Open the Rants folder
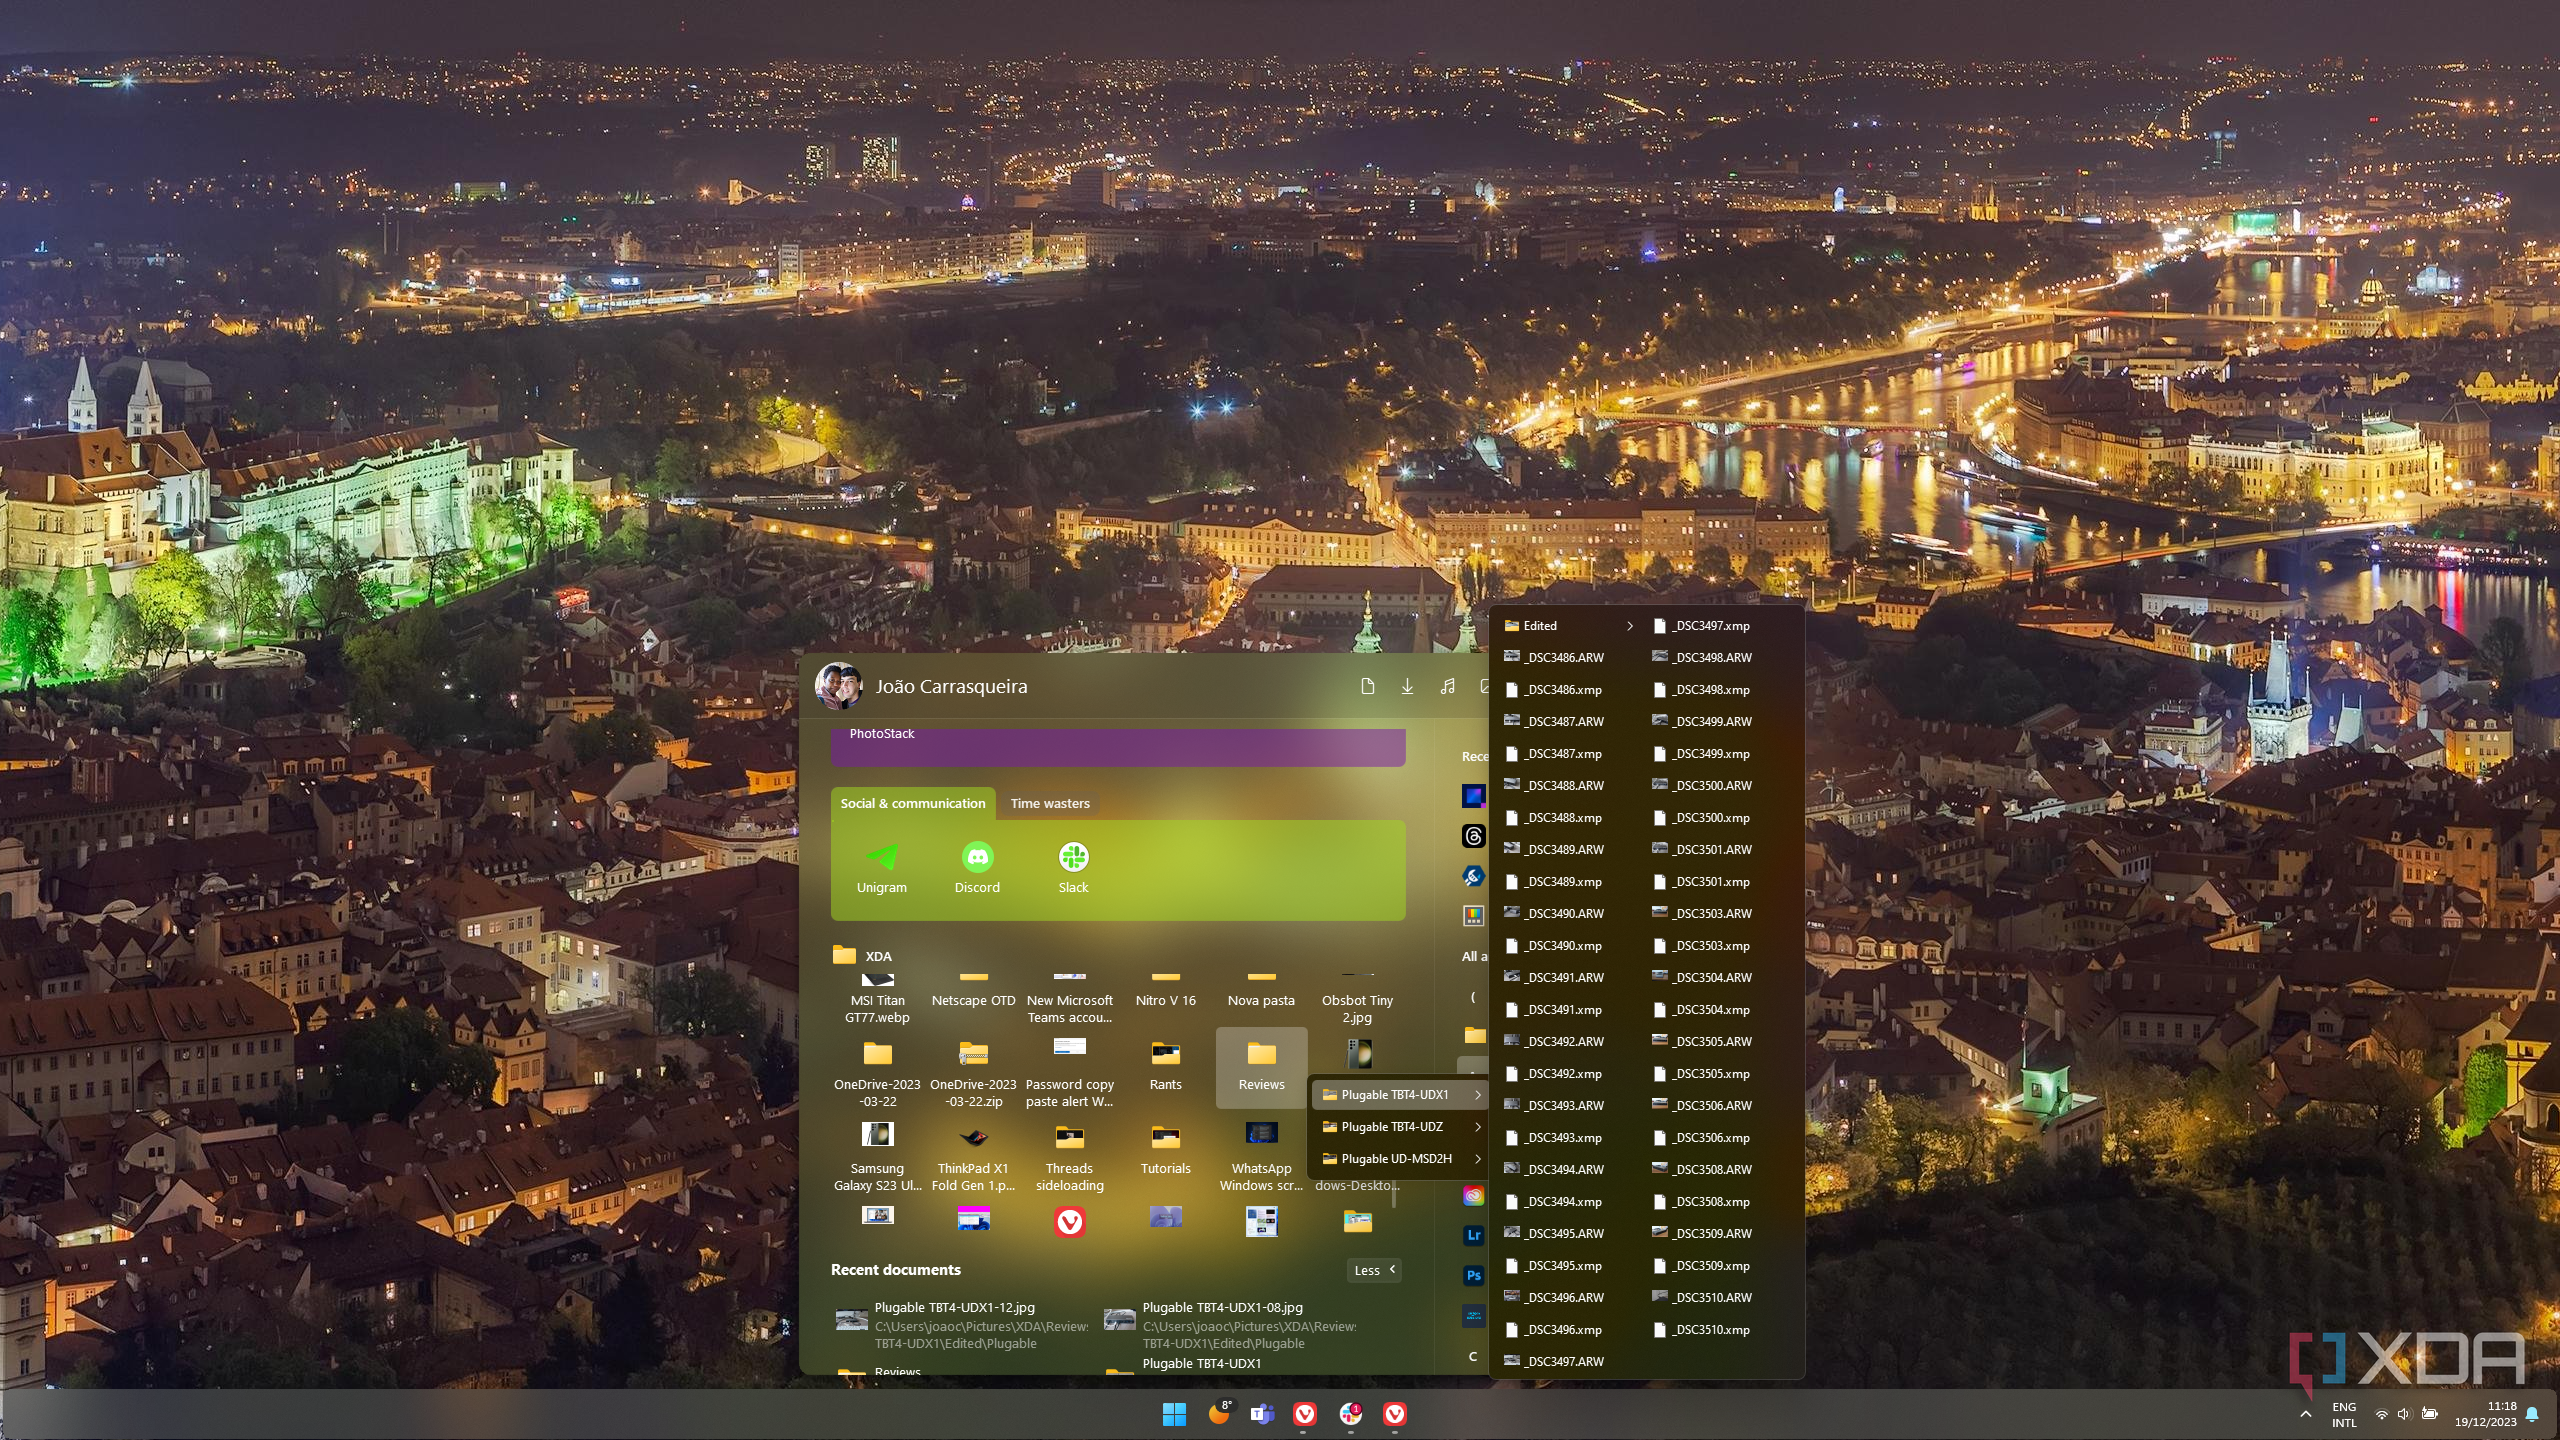Image resolution: width=2560 pixels, height=1440 pixels. coord(1165,1065)
